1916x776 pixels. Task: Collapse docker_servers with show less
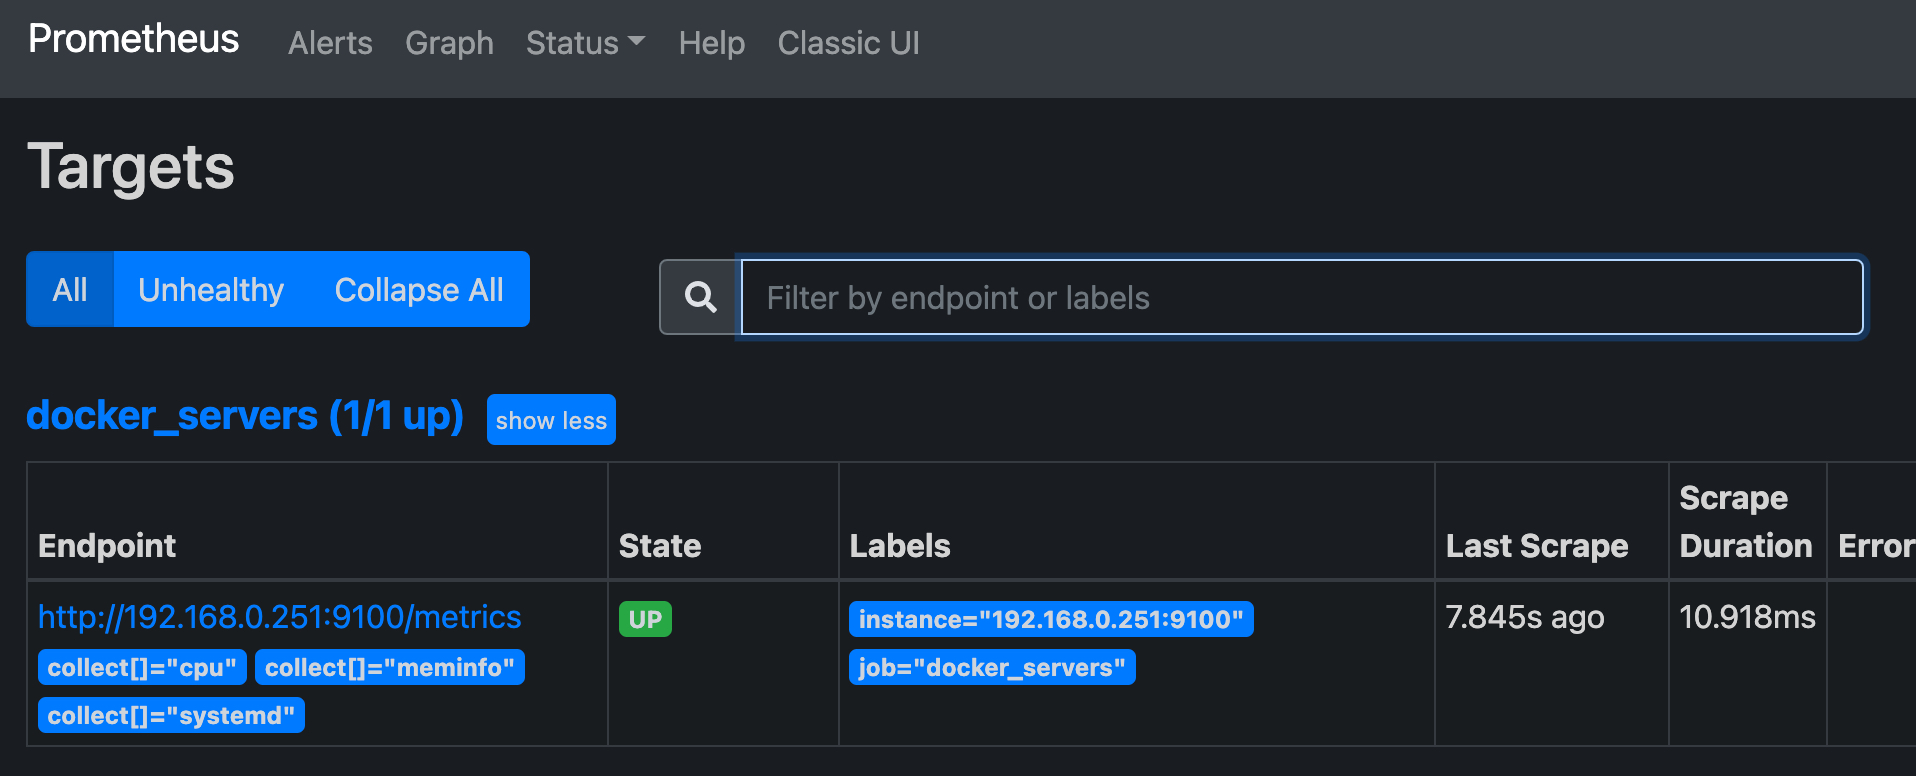pyautogui.click(x=551, y=420)
